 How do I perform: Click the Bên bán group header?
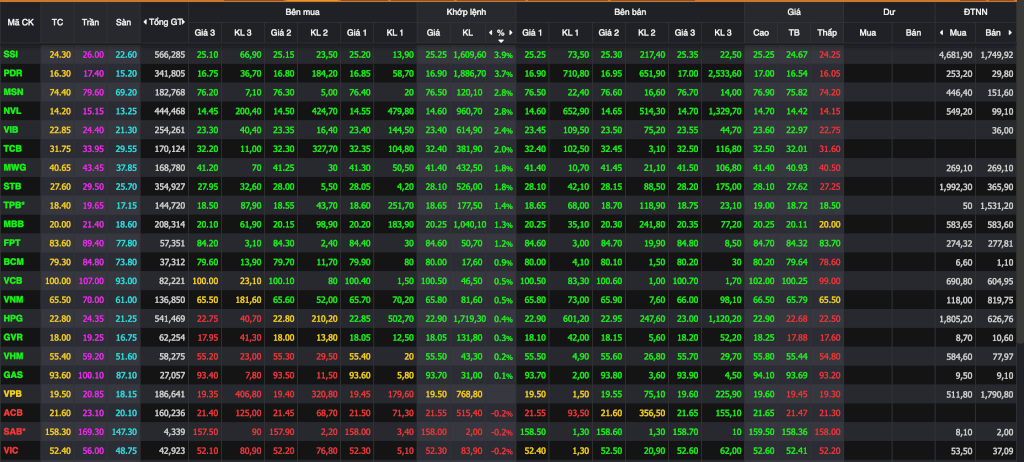(630, 12)
